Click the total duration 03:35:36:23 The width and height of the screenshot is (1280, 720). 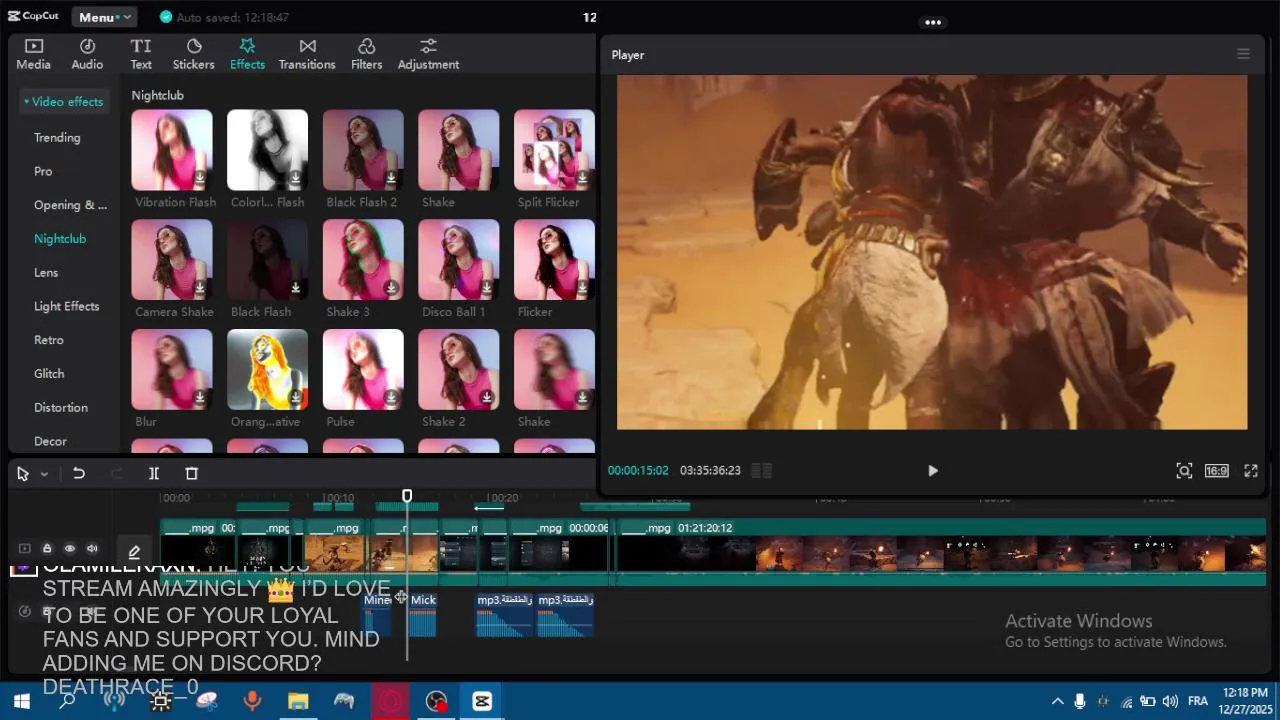pos(710,471)
